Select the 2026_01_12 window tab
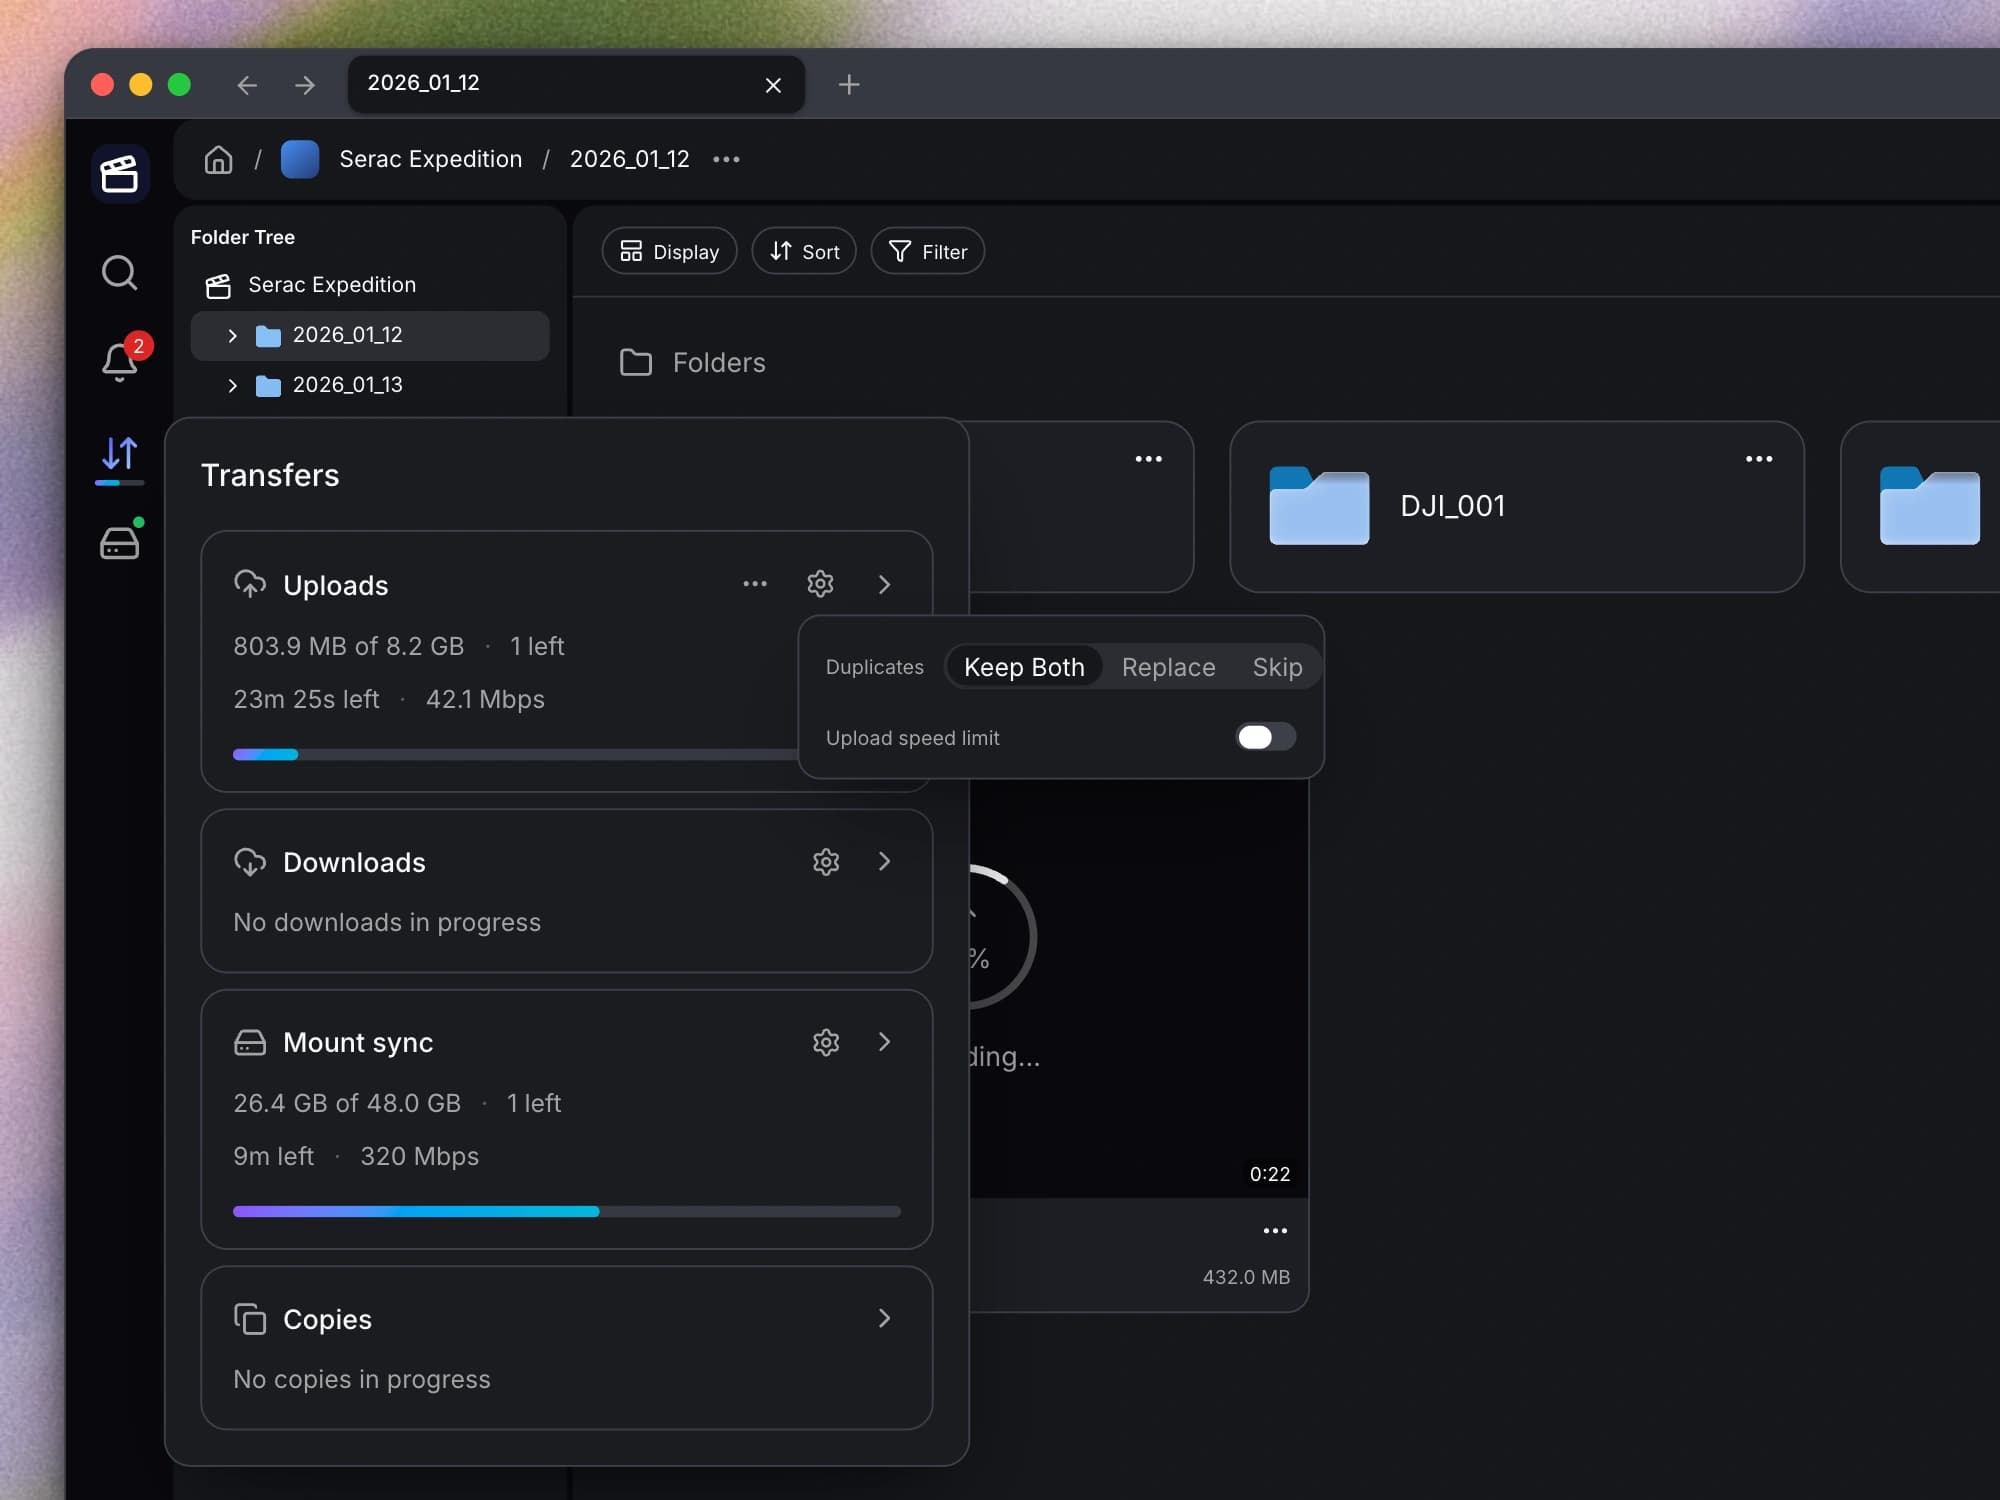2000x1500 pixels. tap(576, 84)
